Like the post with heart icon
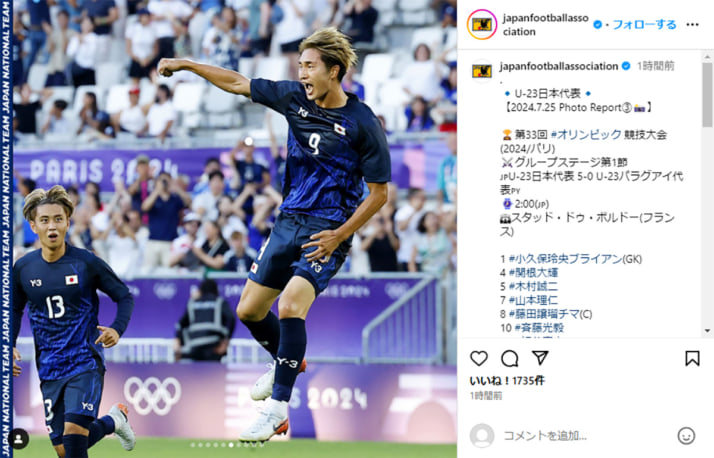 [x=479, y=358]
